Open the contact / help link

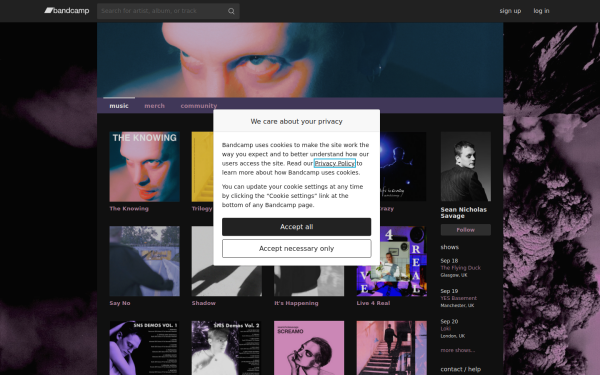[x=460, y=369]
